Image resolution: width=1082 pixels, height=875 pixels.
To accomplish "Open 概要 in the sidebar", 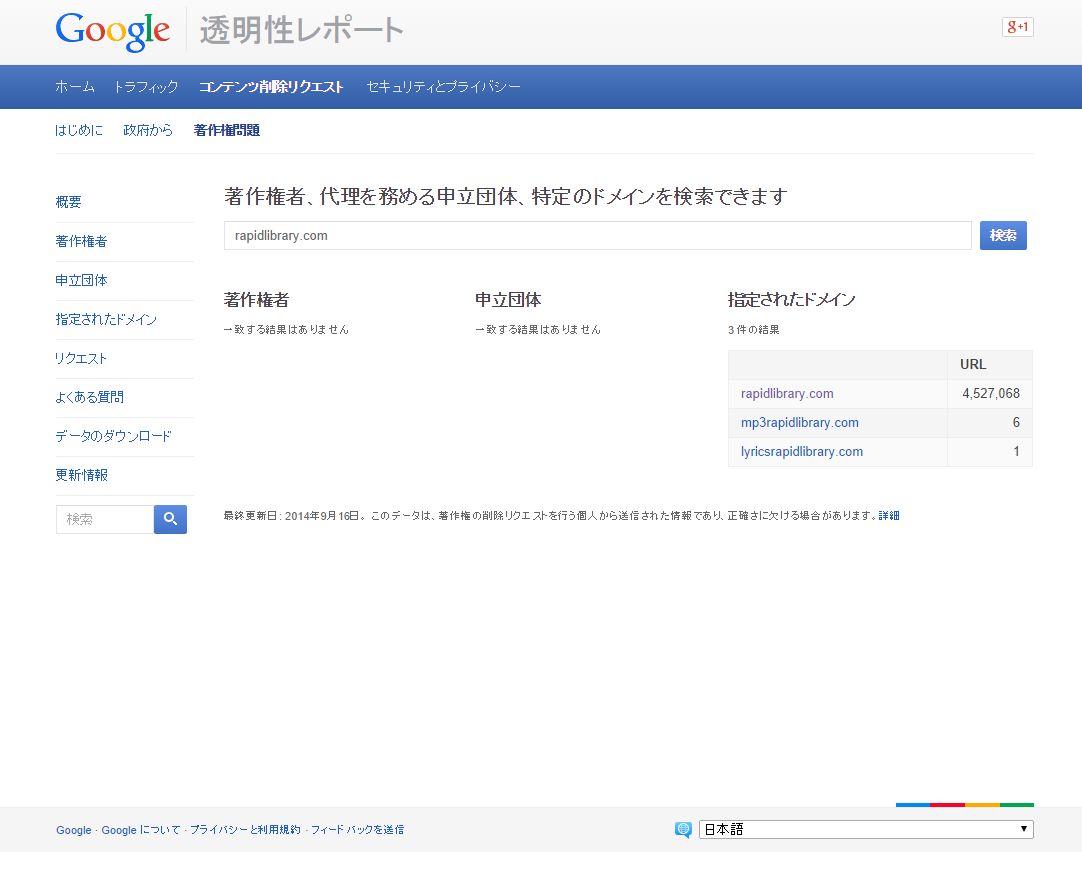I will coord(68,202).
